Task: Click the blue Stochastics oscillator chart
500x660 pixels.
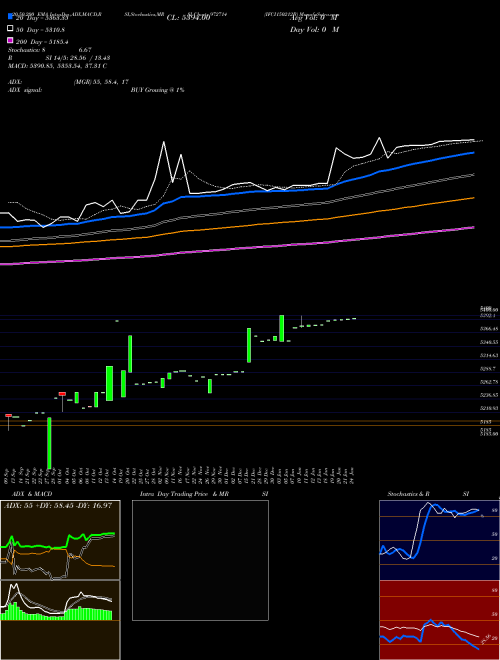Action: coord(439,540)
